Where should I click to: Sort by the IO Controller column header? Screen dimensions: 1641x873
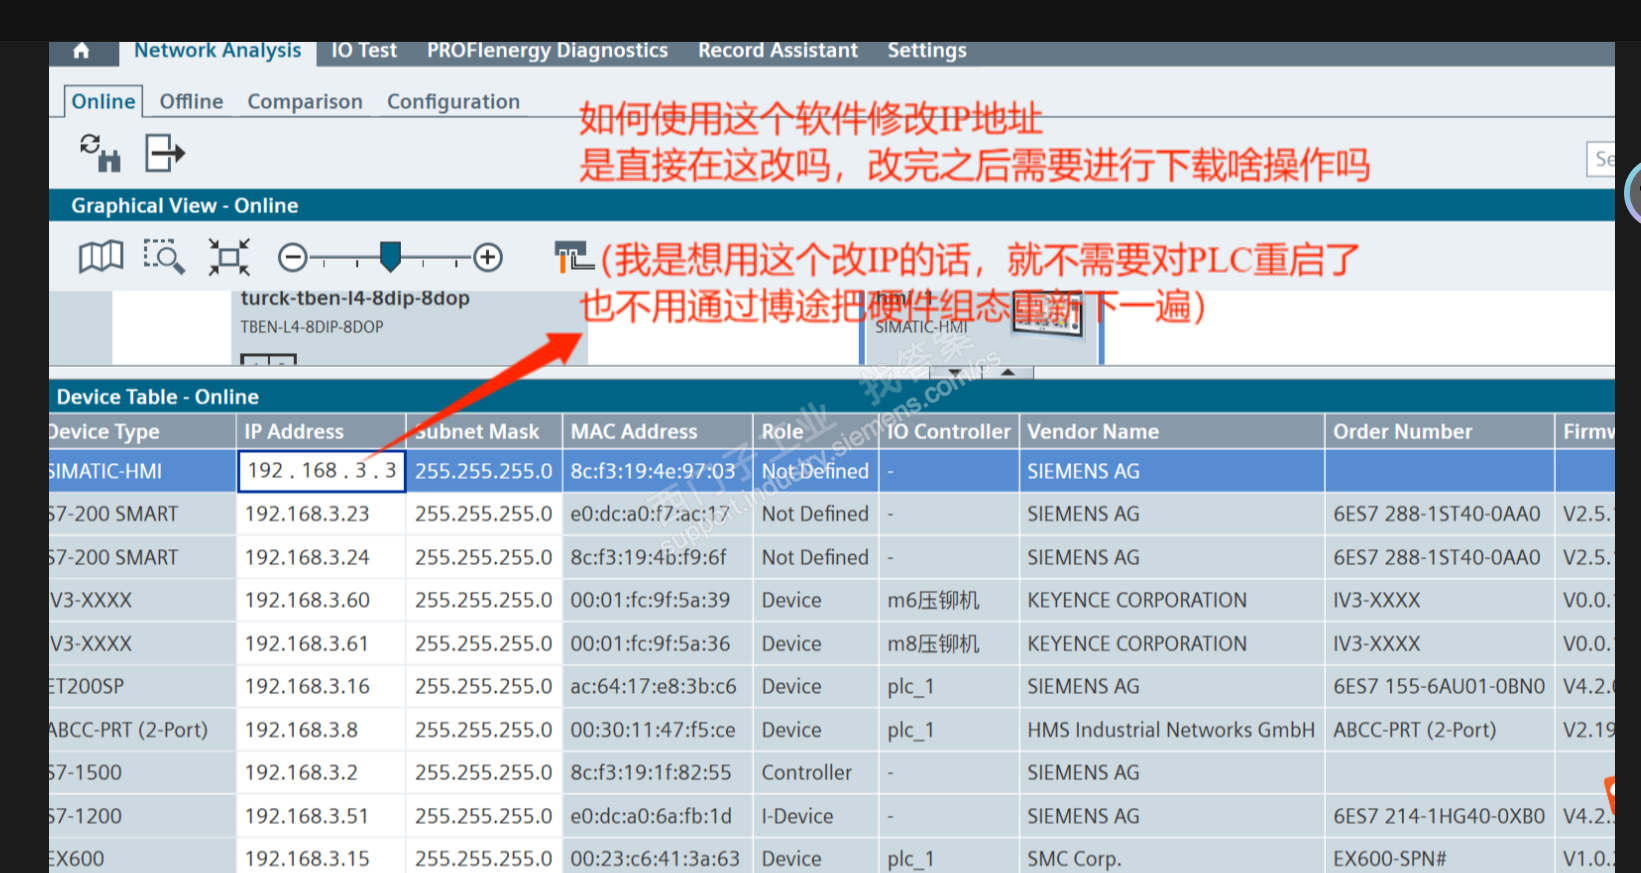coord(948,432)
